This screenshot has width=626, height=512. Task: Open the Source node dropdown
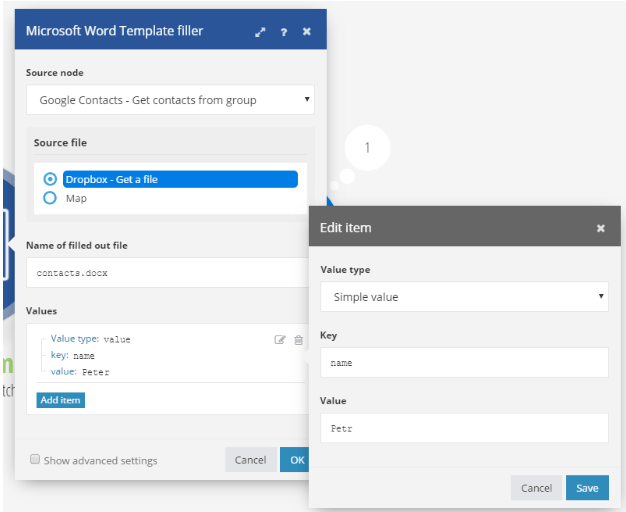click(x=170, y=100)
